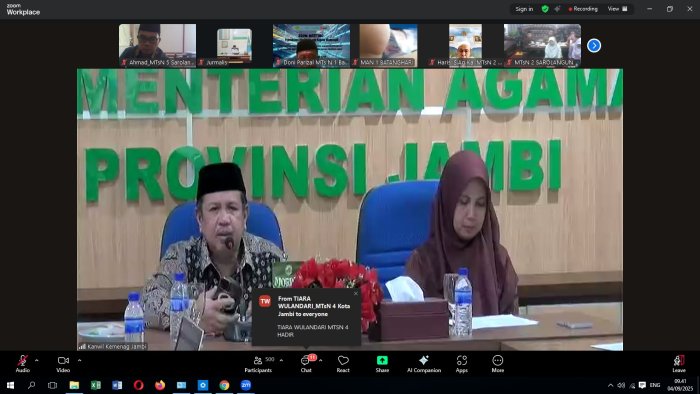Show hidden system tray icons
The image size is (700, 394).
click(610, 385)
